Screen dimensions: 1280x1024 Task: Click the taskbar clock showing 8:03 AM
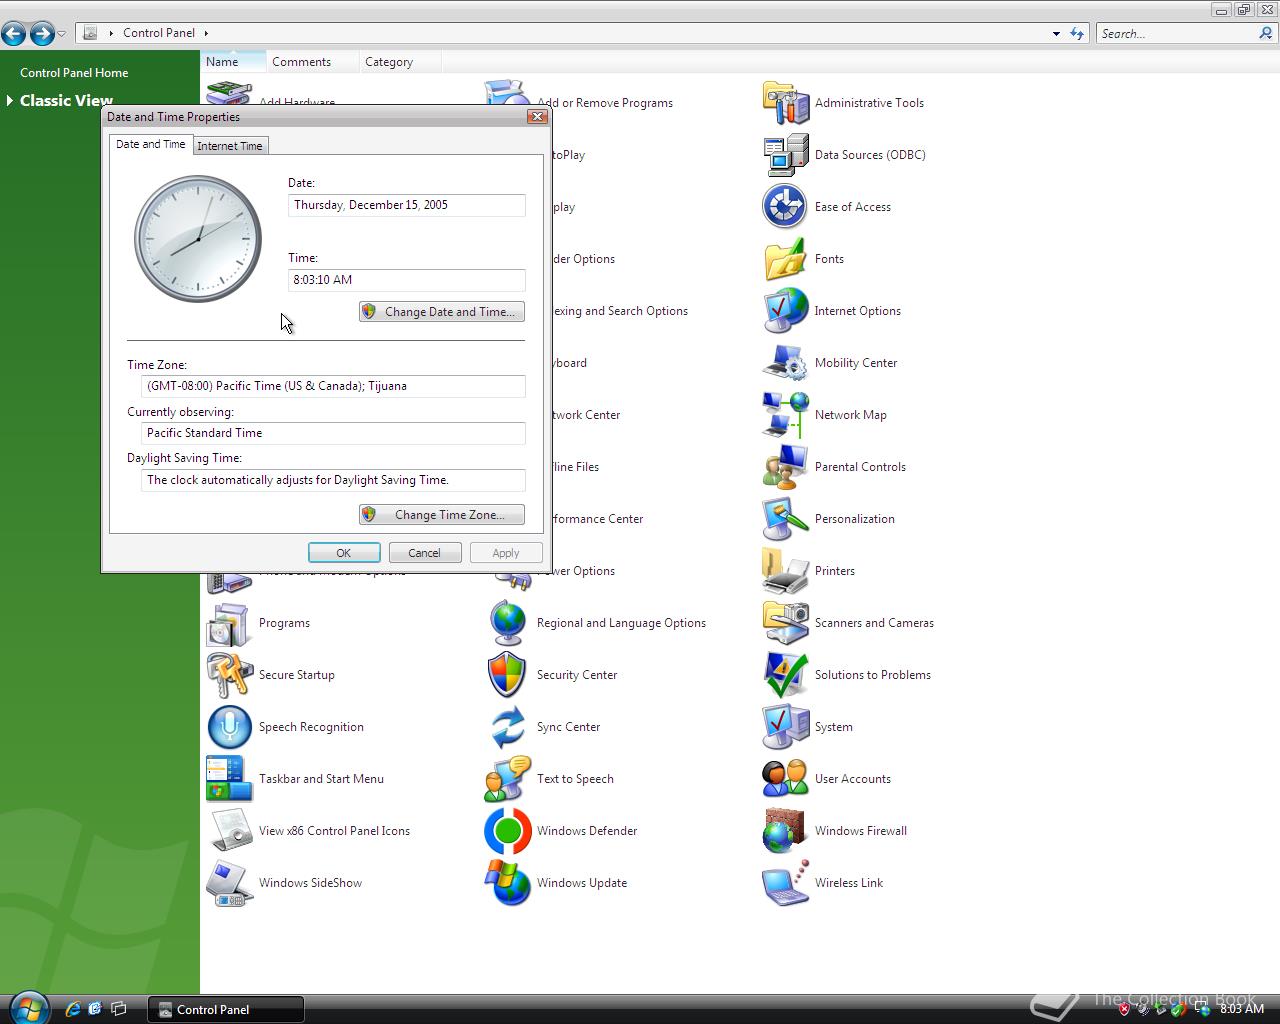tap(1242, 1009)
